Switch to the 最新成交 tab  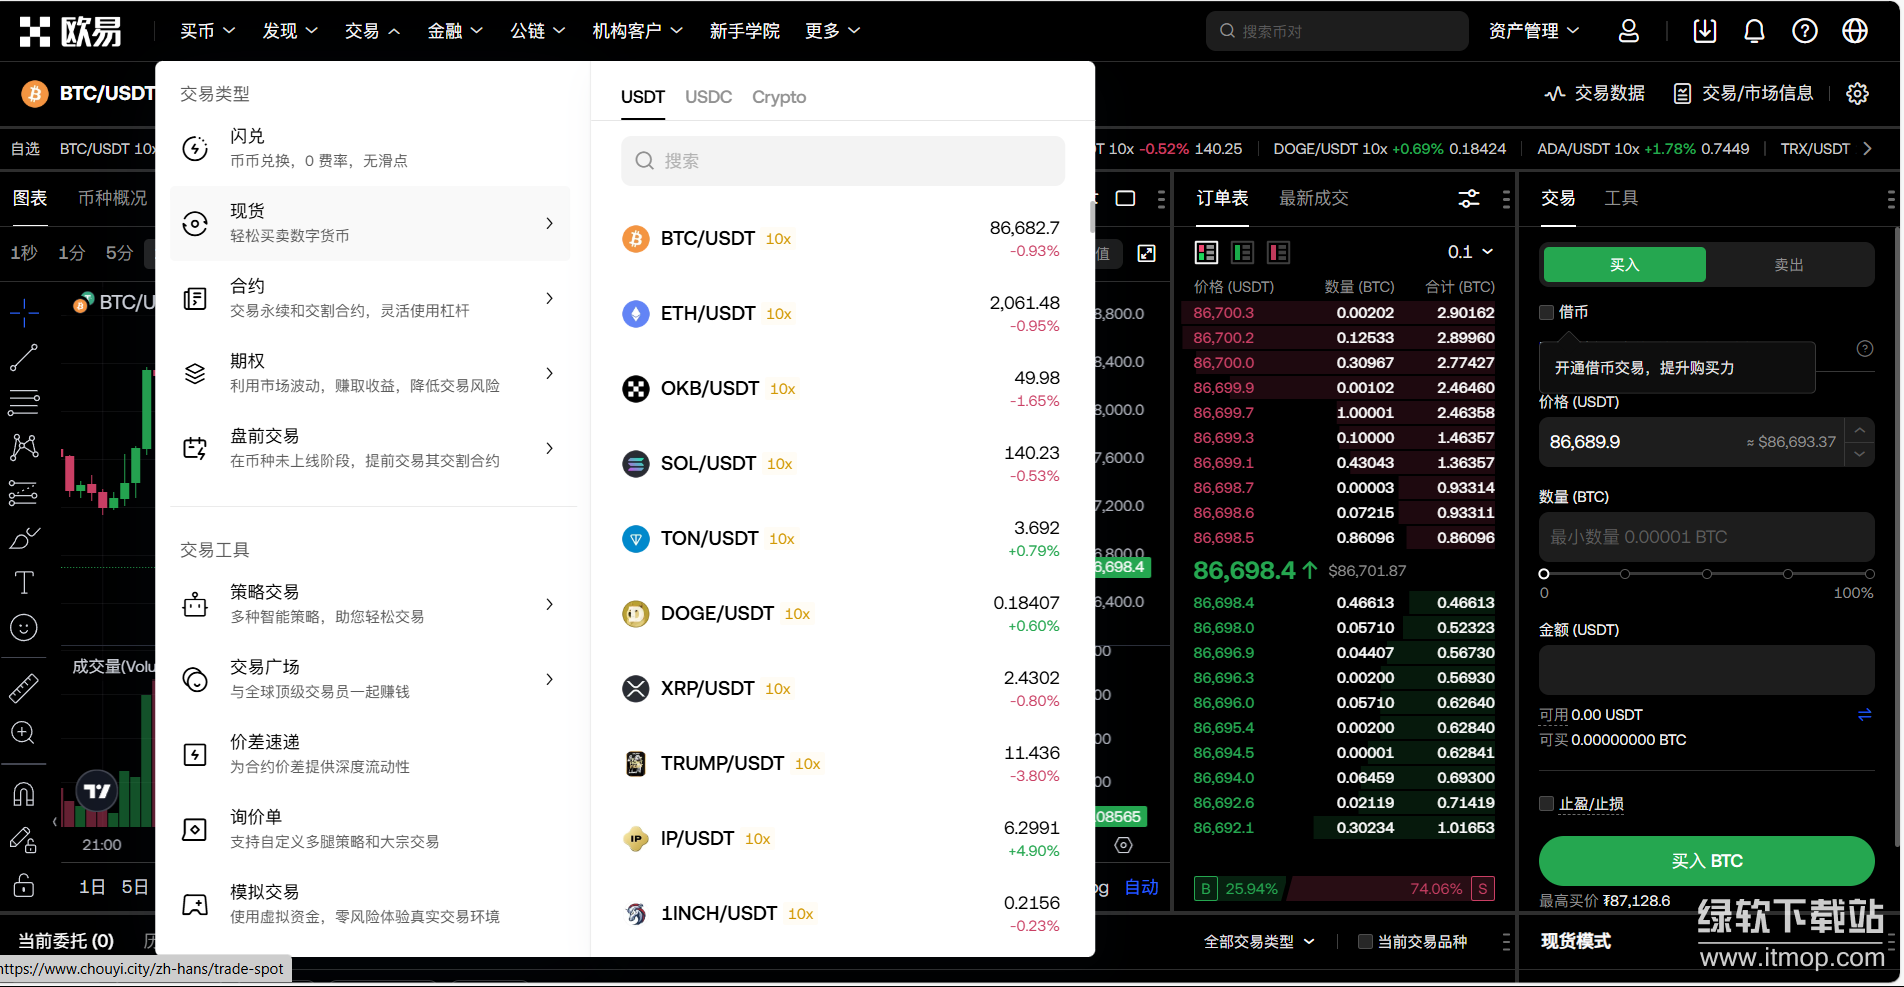click(x=1313, y=198)
